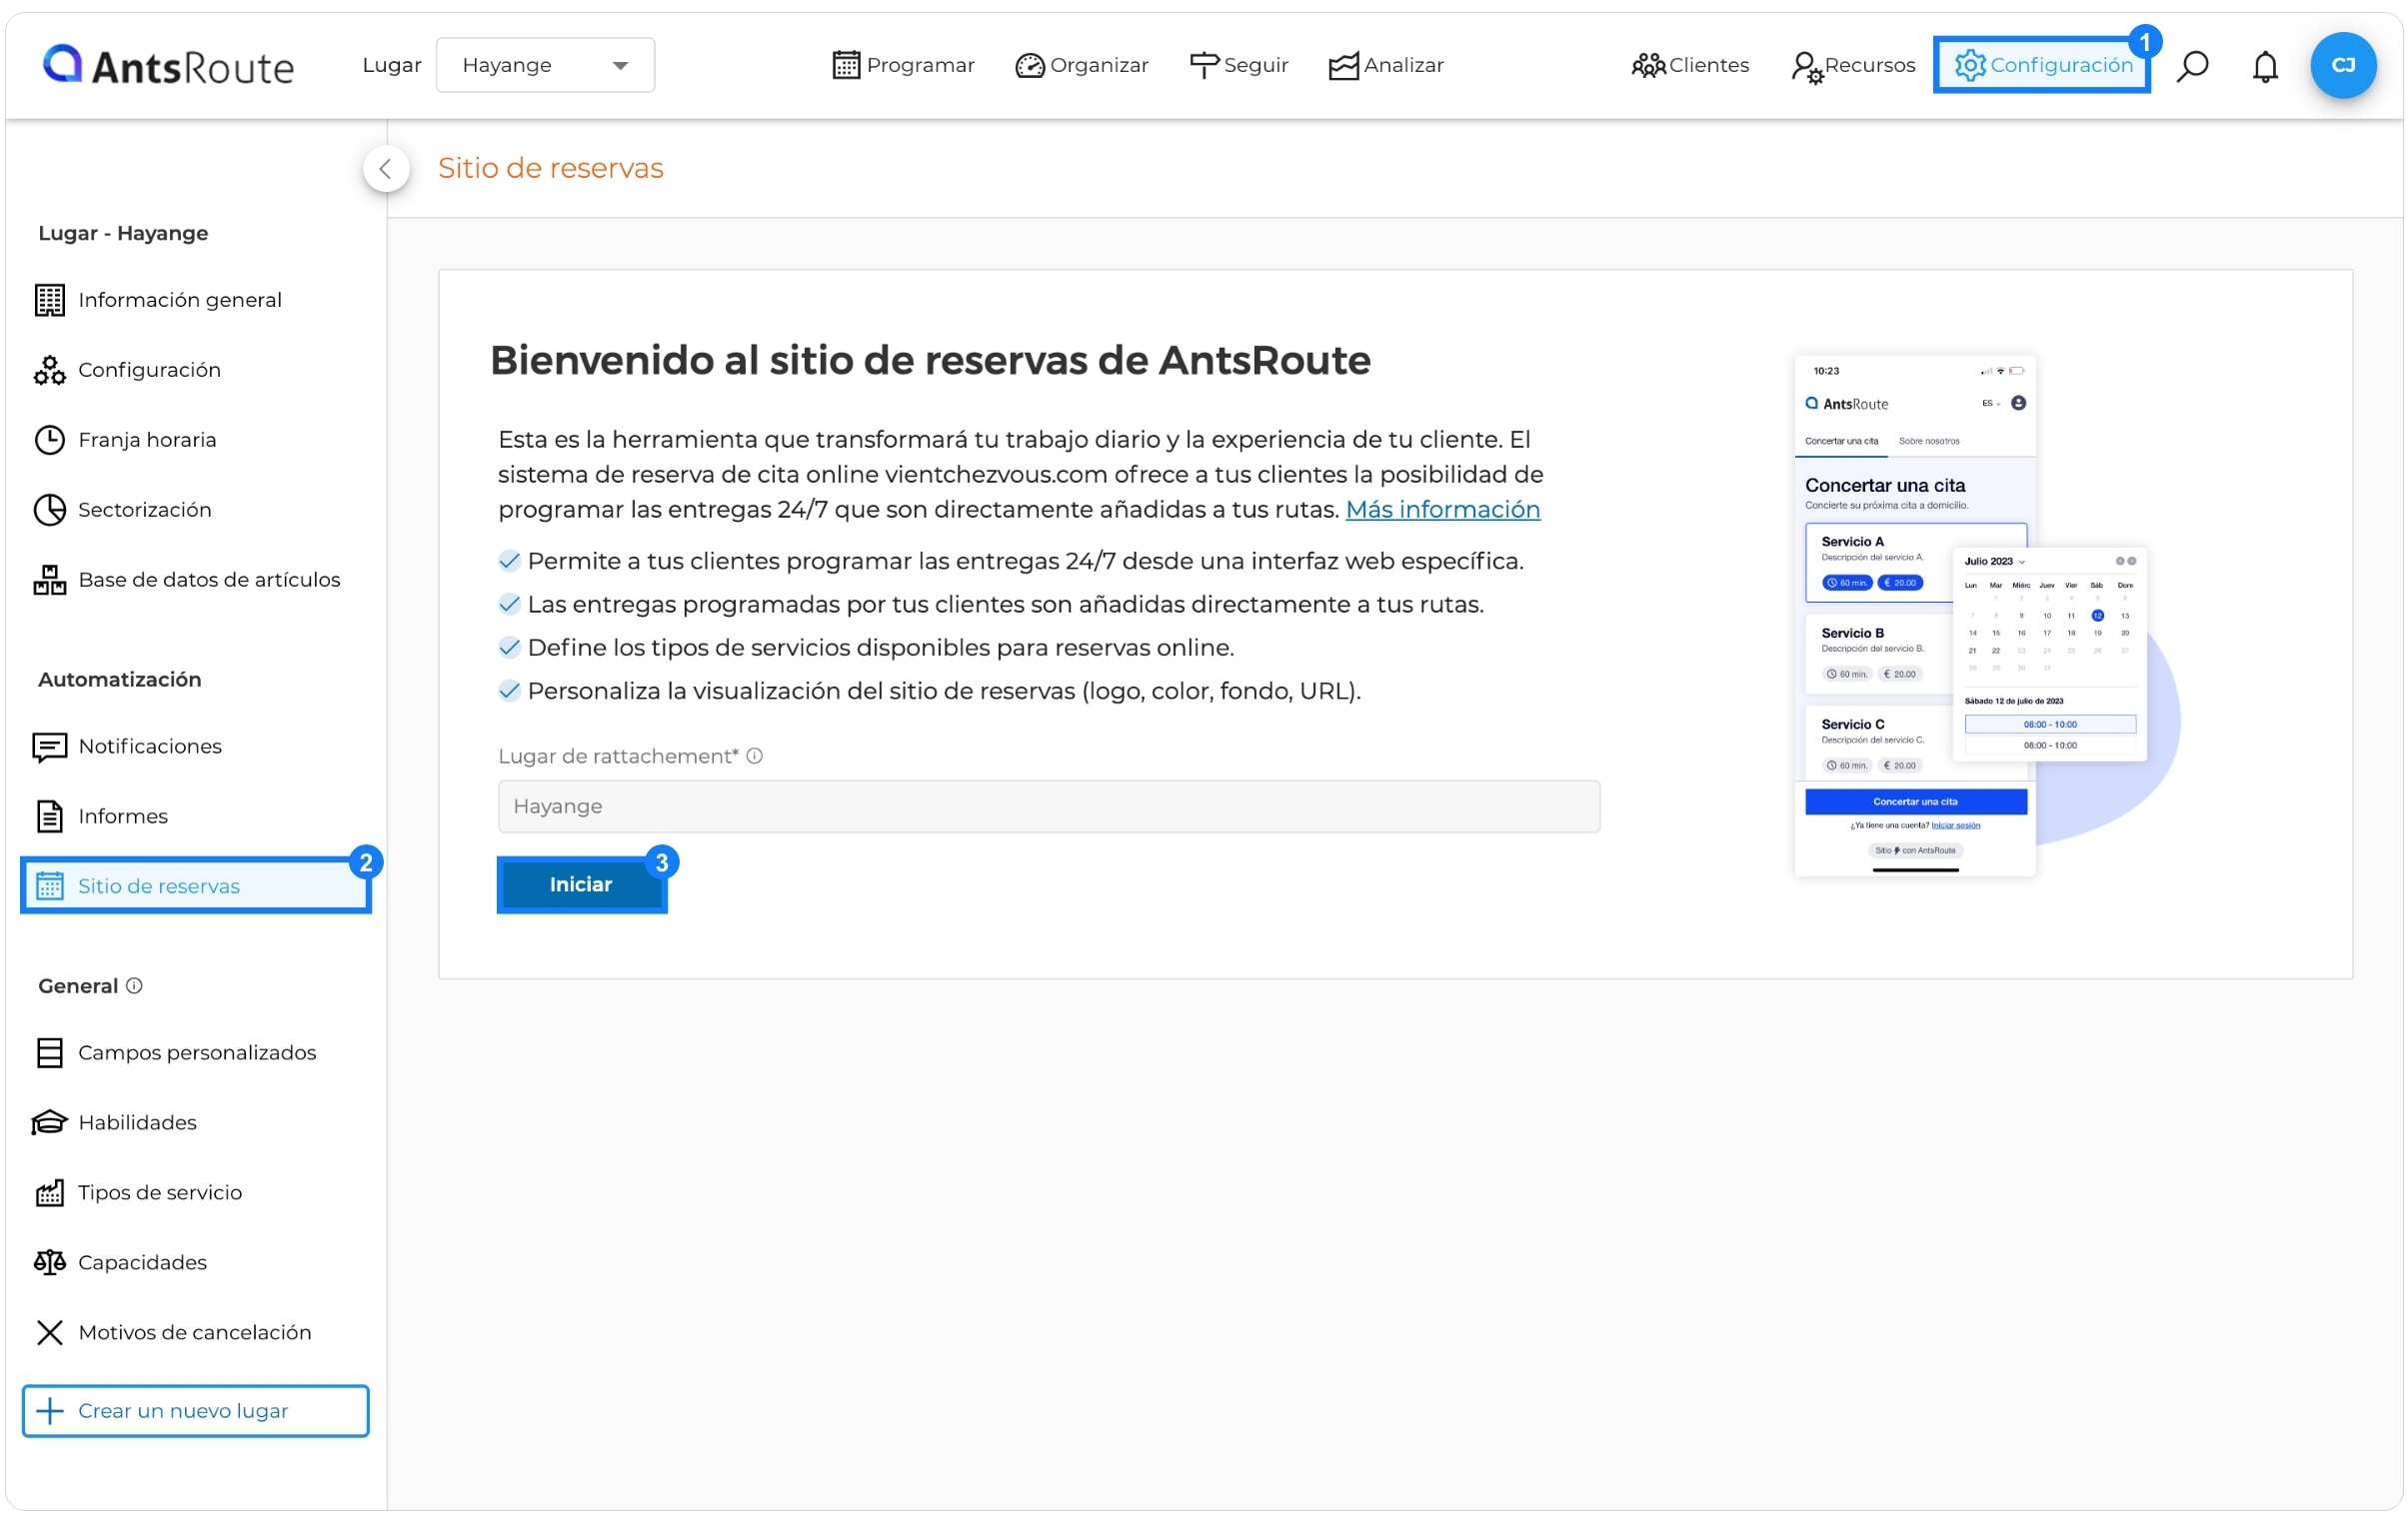The image size is (2408, 1522).
Task: Click the General info icon
Action: point(134,986)
